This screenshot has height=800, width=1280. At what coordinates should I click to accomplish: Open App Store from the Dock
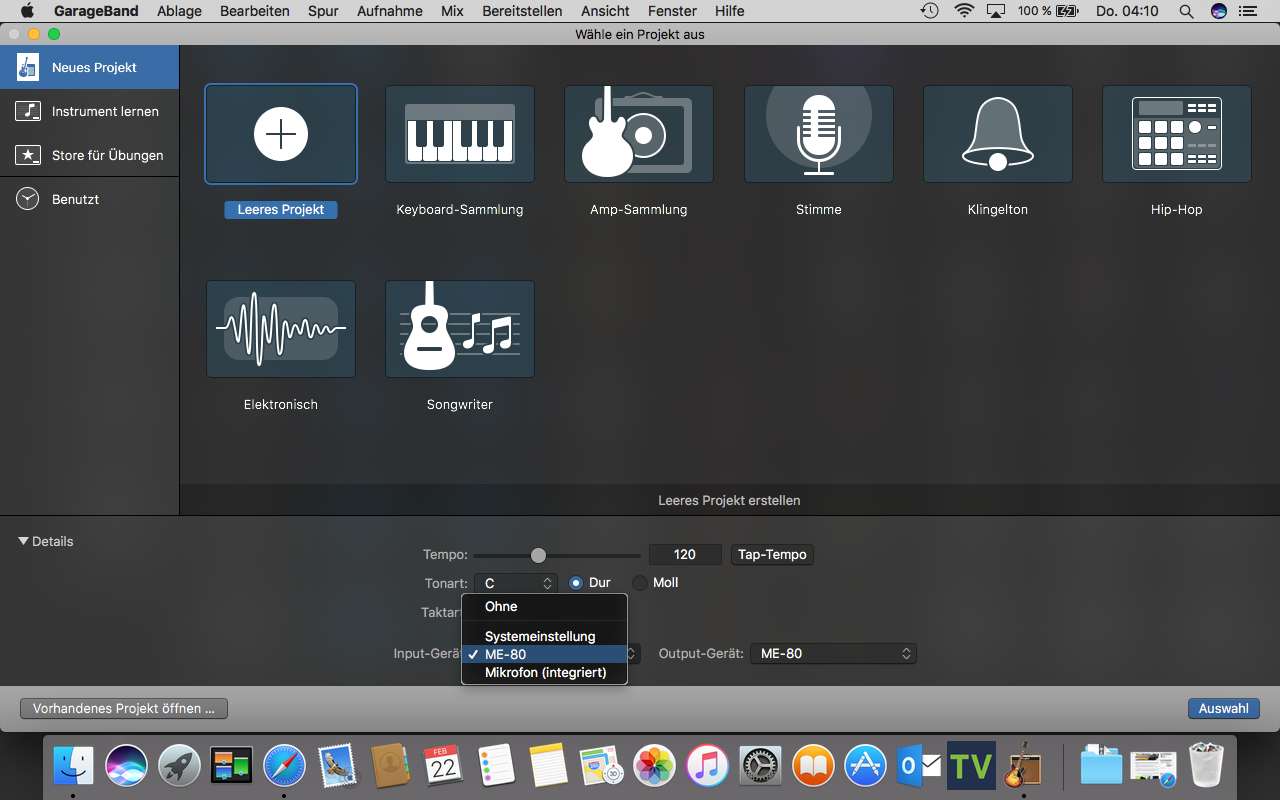point(865,766)
